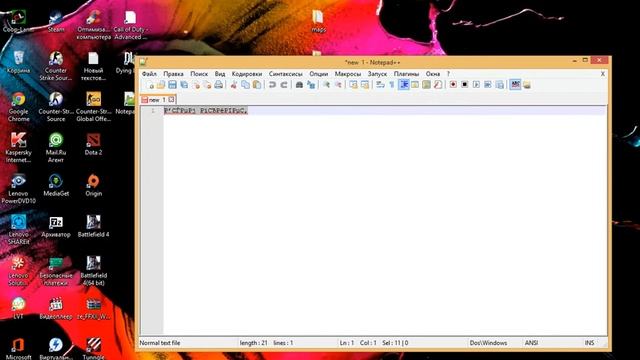Select the Battlefield 4 desktop icon
This screenshot has height=360, width=640.
(93, 226)
